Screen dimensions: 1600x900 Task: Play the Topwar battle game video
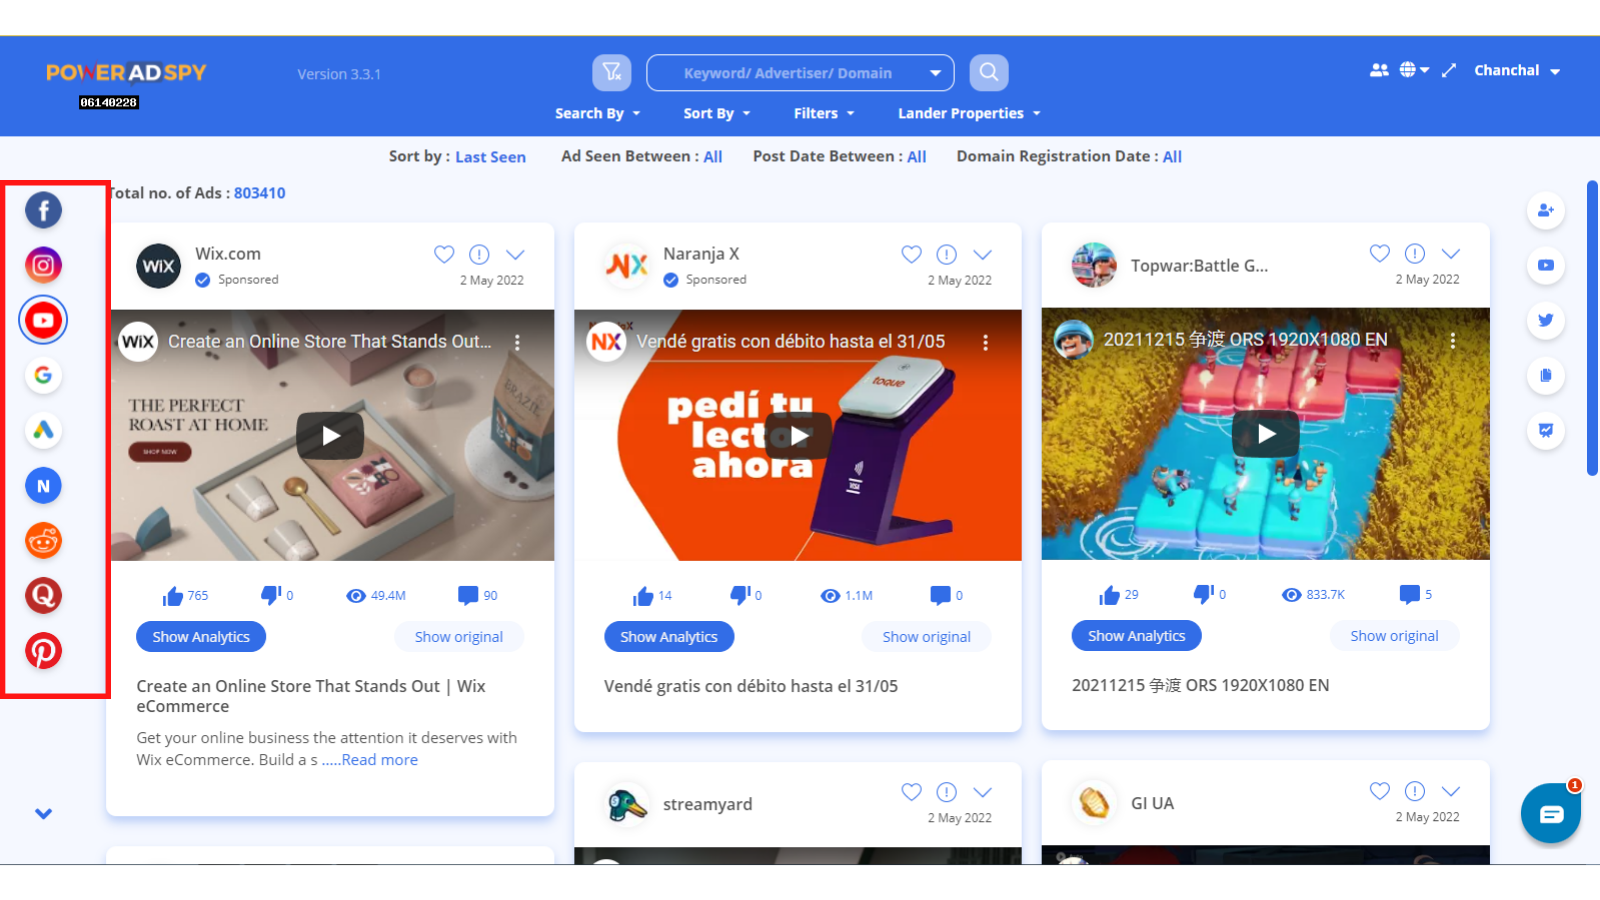(x=1266, y=434)
